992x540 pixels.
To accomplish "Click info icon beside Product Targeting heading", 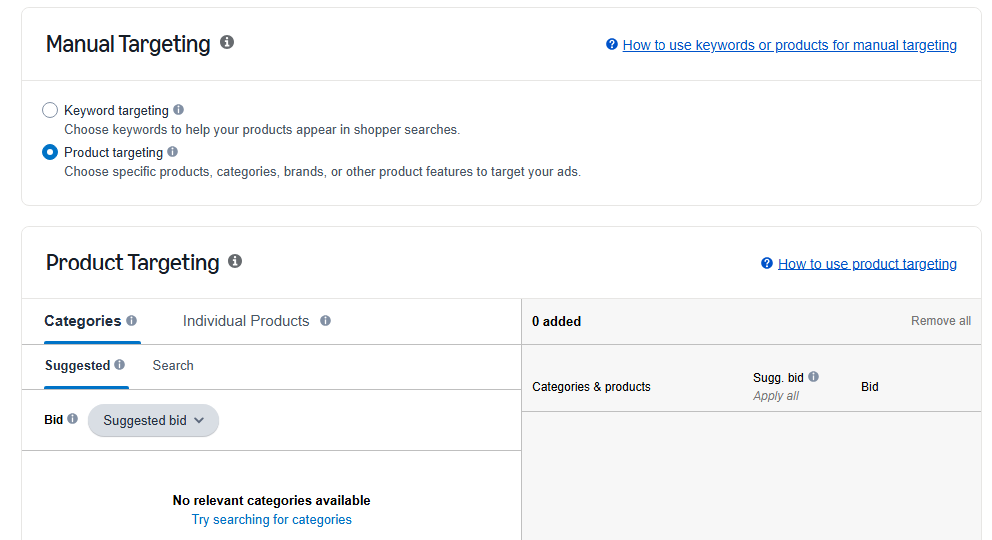I will pyautogui.click(x=235, y=261).
